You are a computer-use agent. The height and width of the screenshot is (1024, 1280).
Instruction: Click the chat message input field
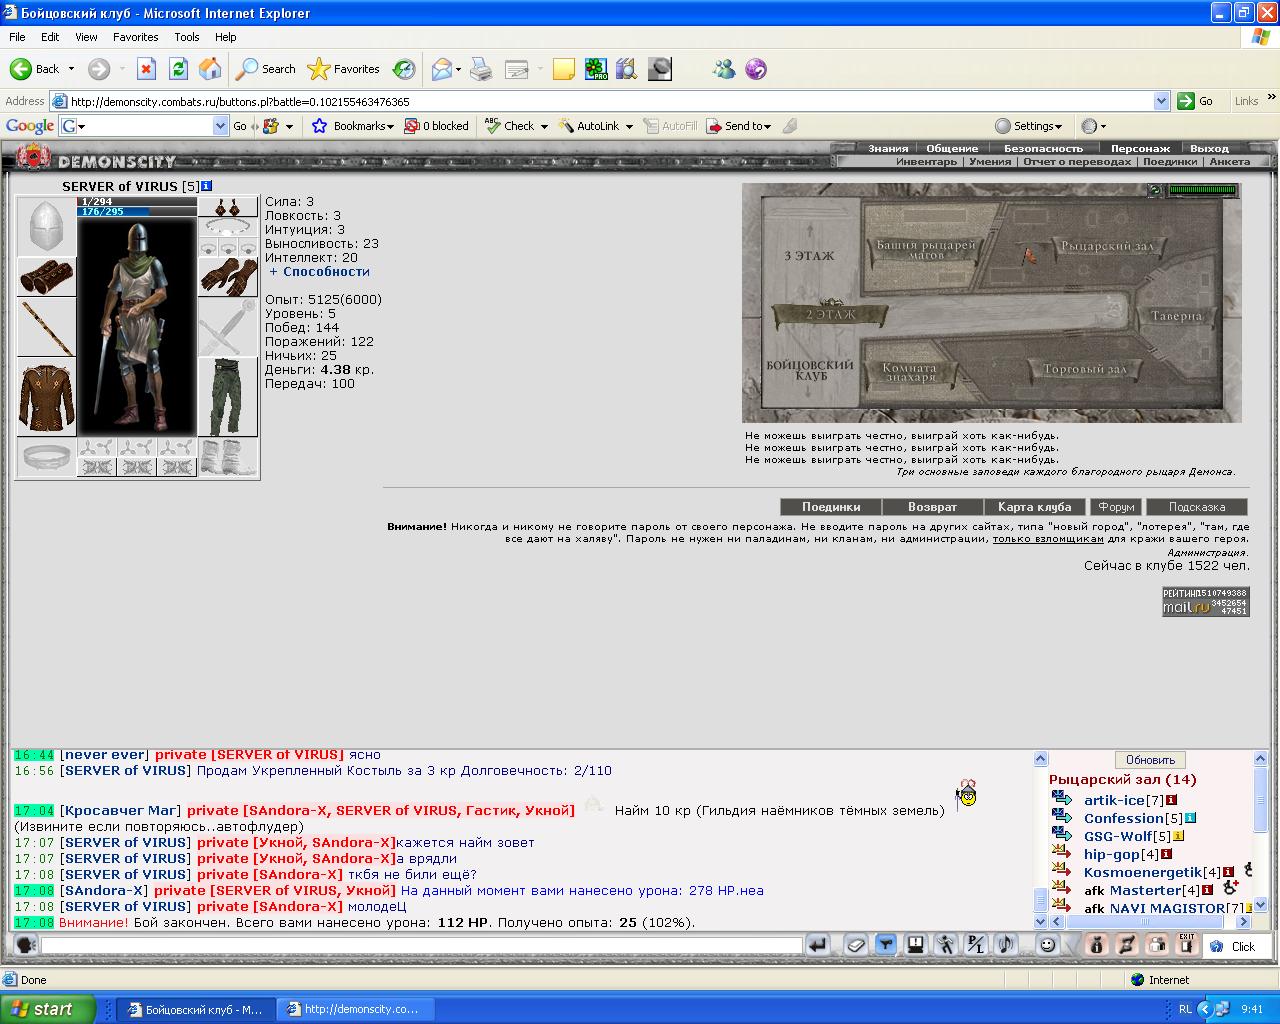coord(421,945)
